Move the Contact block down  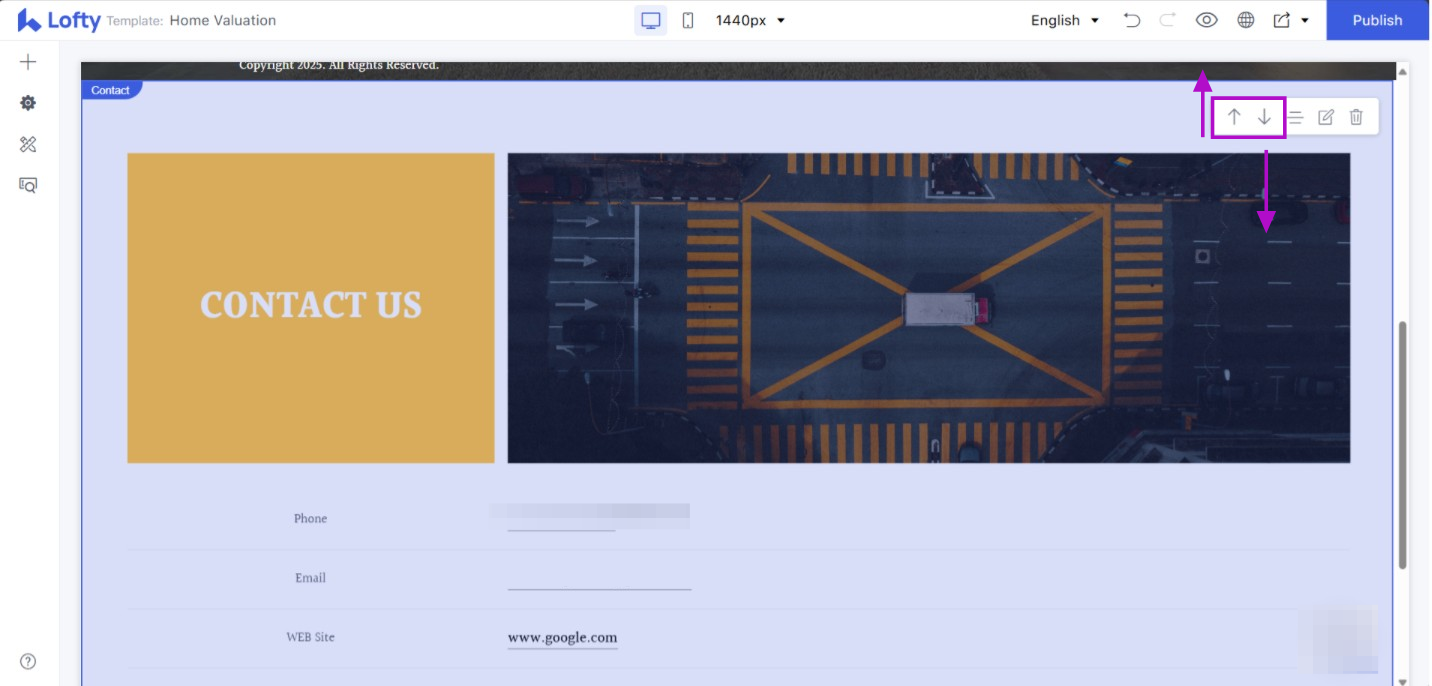pos(1264,117)
